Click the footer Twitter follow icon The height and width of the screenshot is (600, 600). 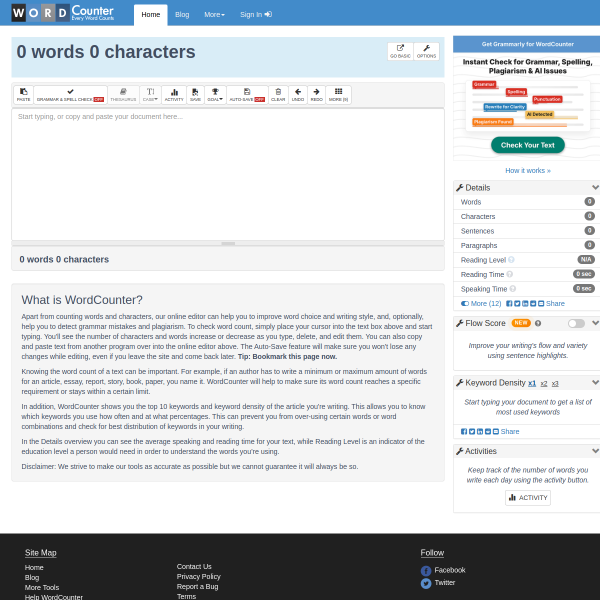pyautogui.click(x=426, y=583)
